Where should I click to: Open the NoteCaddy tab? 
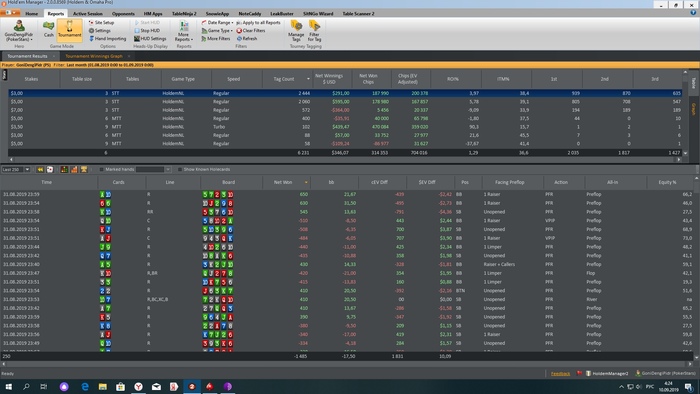[x=250, y=13]
